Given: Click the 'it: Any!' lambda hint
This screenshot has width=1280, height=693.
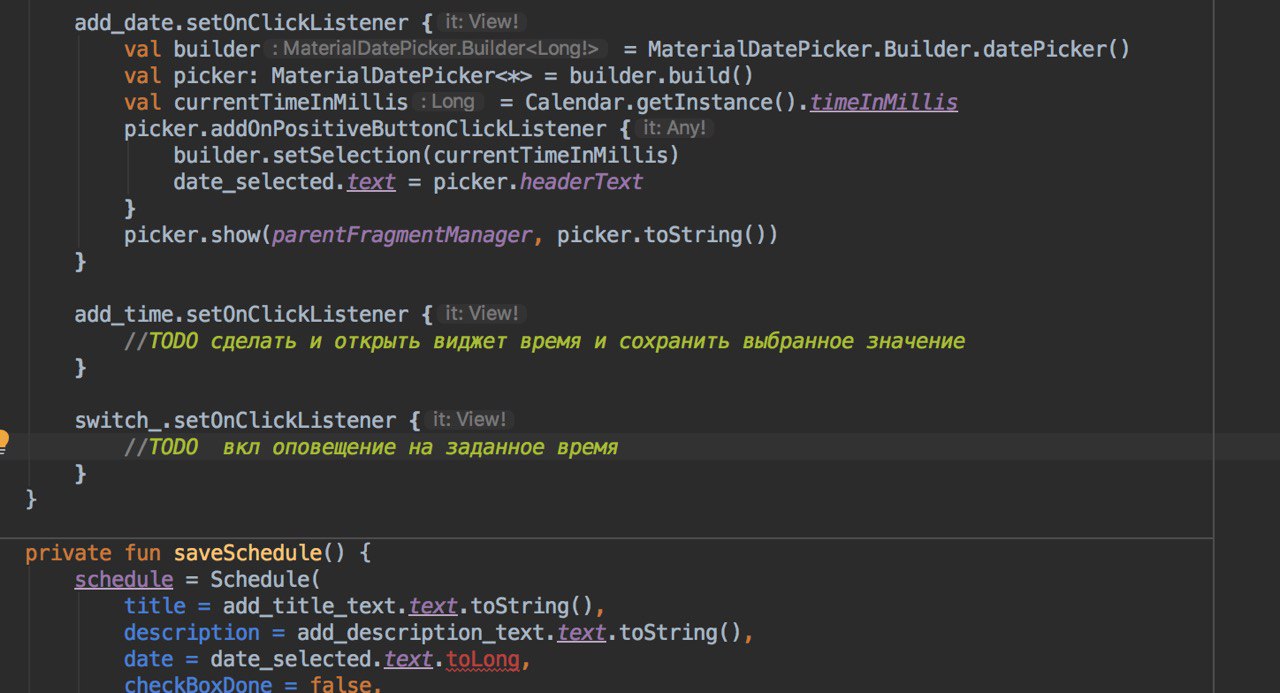Looking at the screenshot, I should click(x=674, y=128).
